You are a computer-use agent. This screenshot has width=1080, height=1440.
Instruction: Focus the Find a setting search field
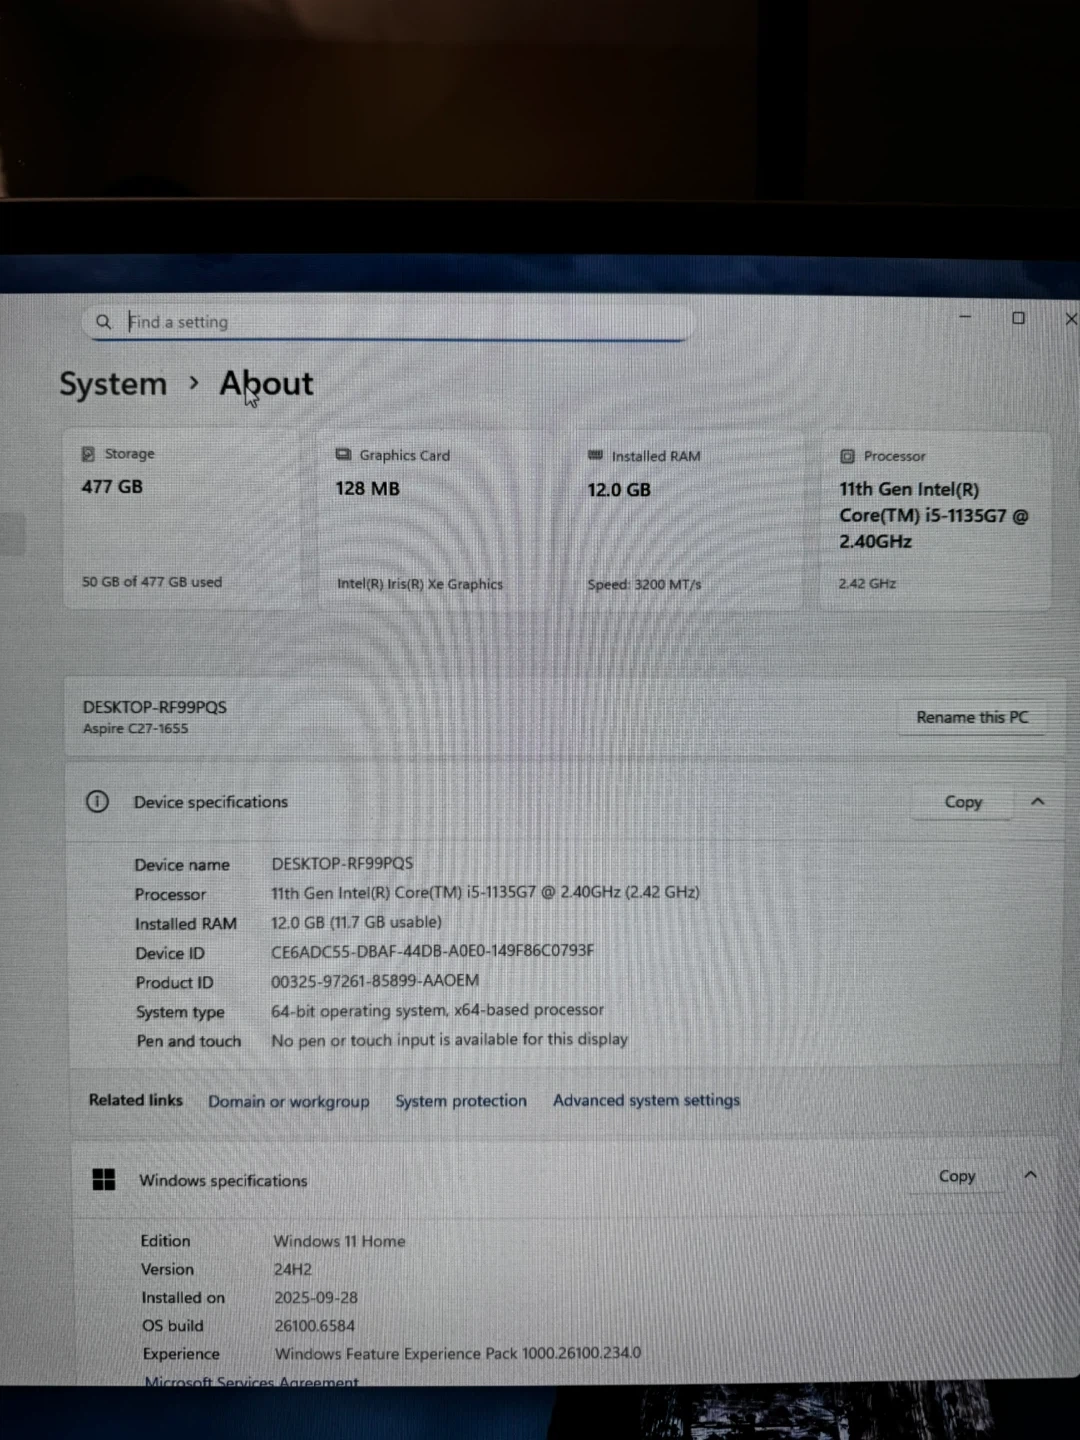[x=400, y=322]
